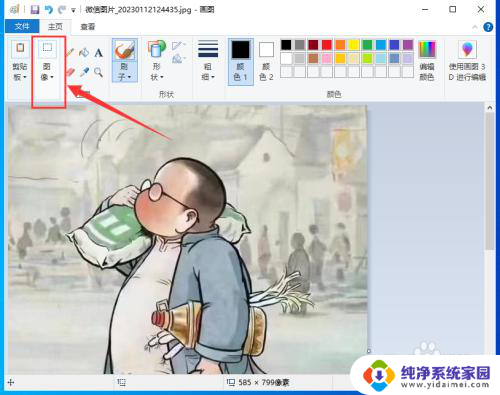The height and width of the screenshot is (395, 500).
Task: Click the Redo arrow in quick access toolbar
Action: pos(62,10)
